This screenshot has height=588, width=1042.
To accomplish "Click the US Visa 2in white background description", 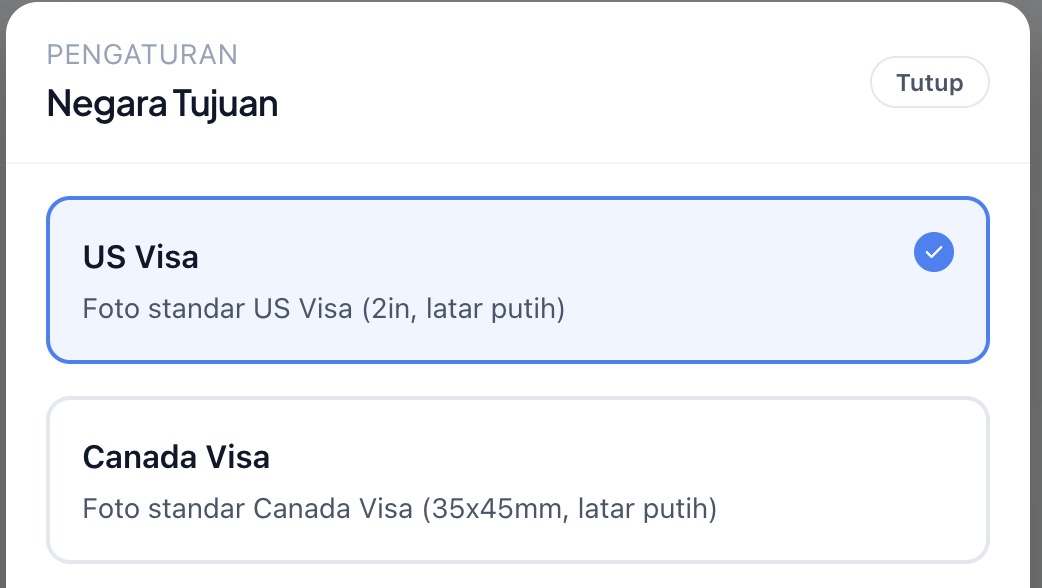I will click(x=324, y=309).
